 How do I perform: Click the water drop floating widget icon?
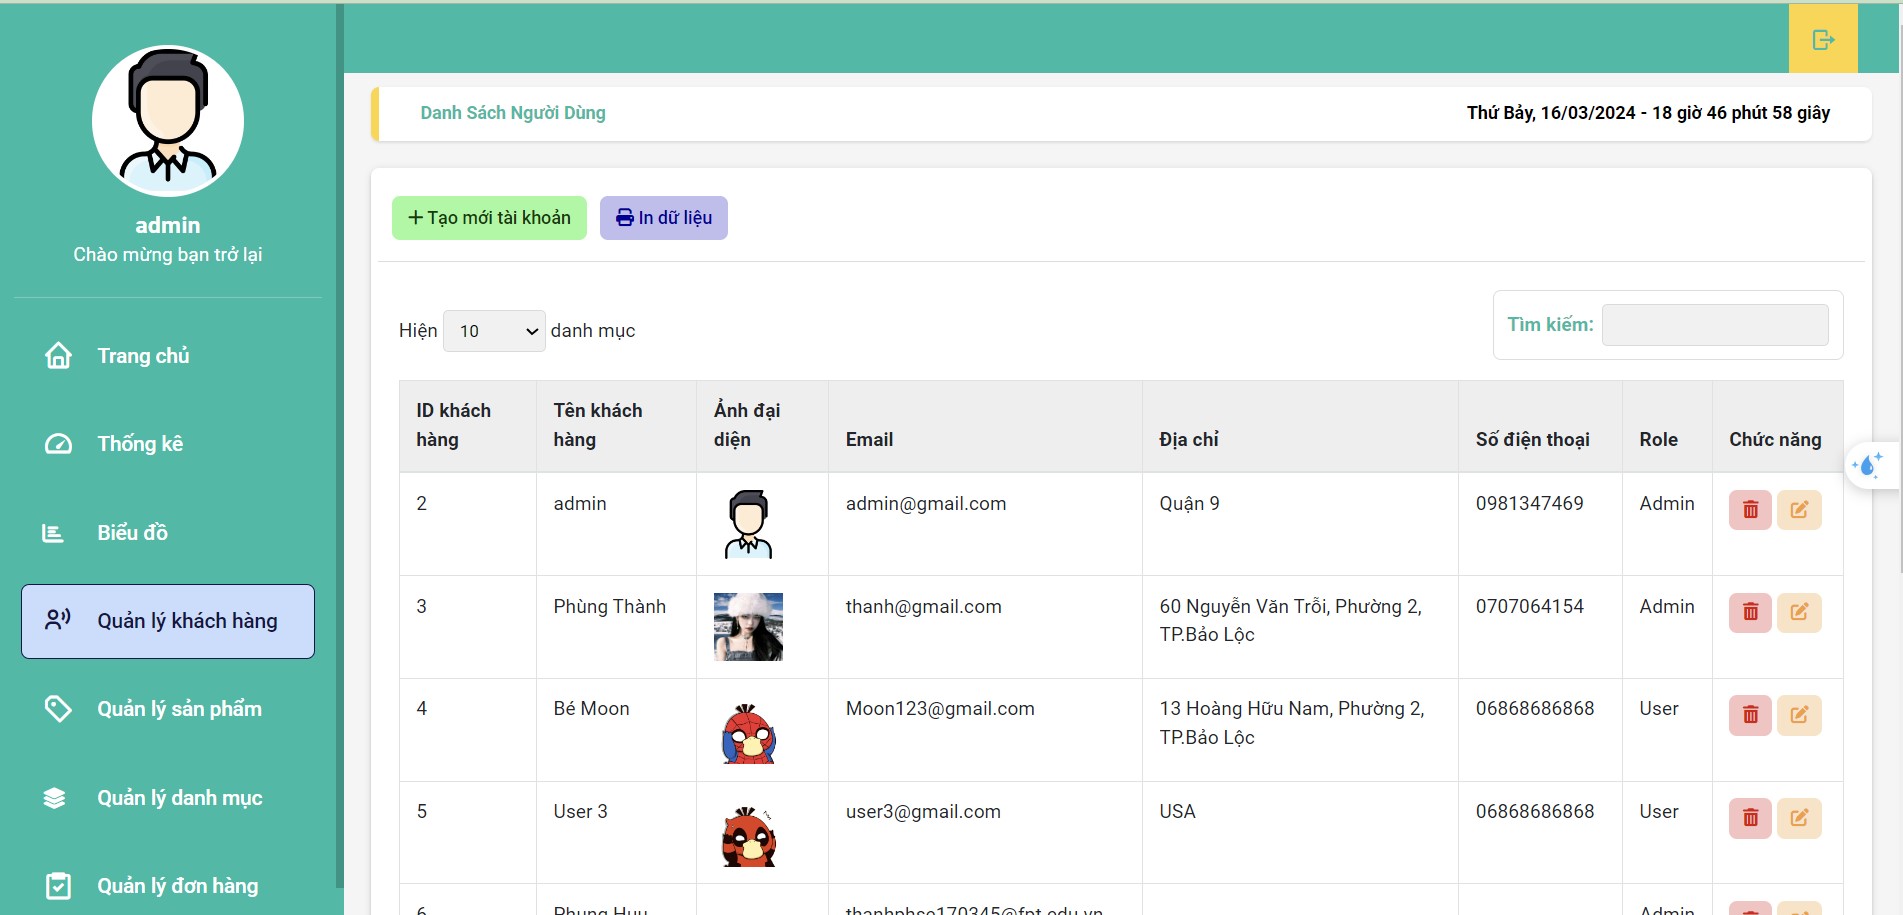(1866, 465)
